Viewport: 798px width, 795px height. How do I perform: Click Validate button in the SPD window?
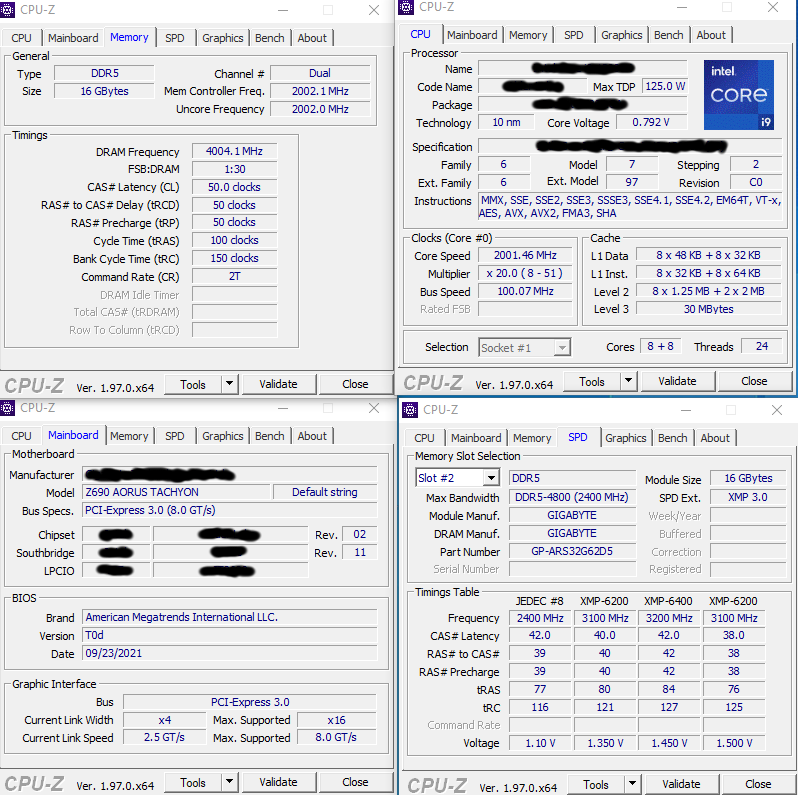(681, 784)
